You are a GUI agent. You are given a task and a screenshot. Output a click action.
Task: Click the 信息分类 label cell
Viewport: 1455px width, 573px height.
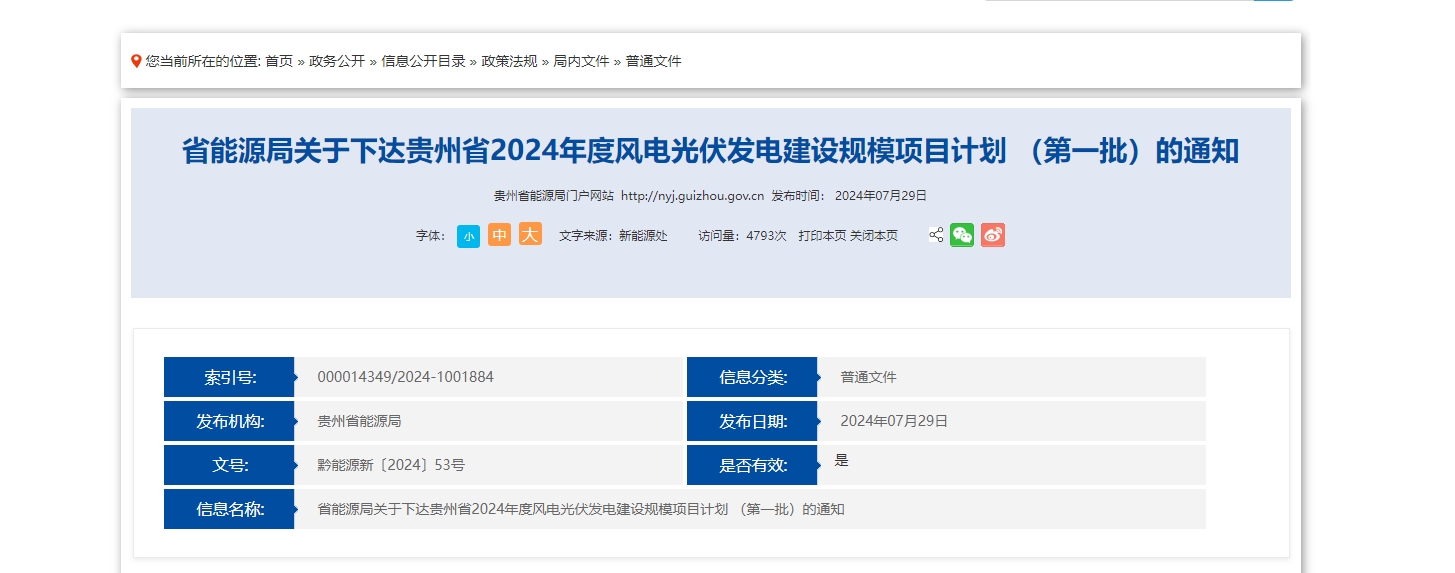[752, 377]
